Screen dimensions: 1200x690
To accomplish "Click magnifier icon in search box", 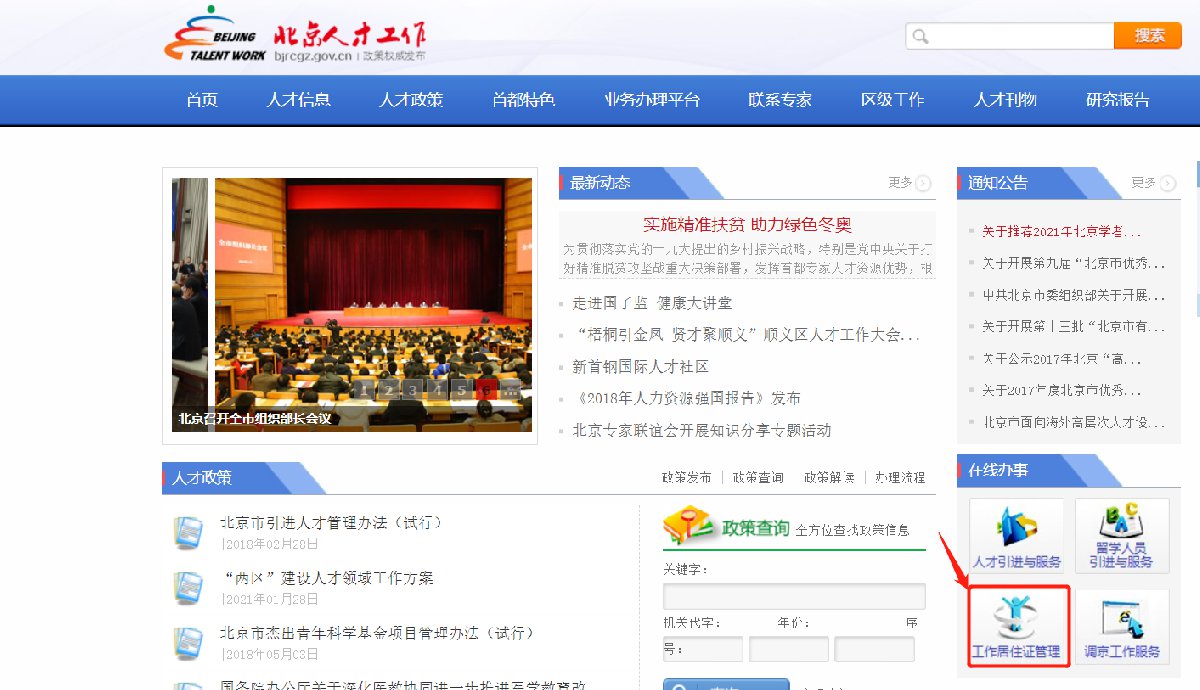I will click(x=920, y=36).
